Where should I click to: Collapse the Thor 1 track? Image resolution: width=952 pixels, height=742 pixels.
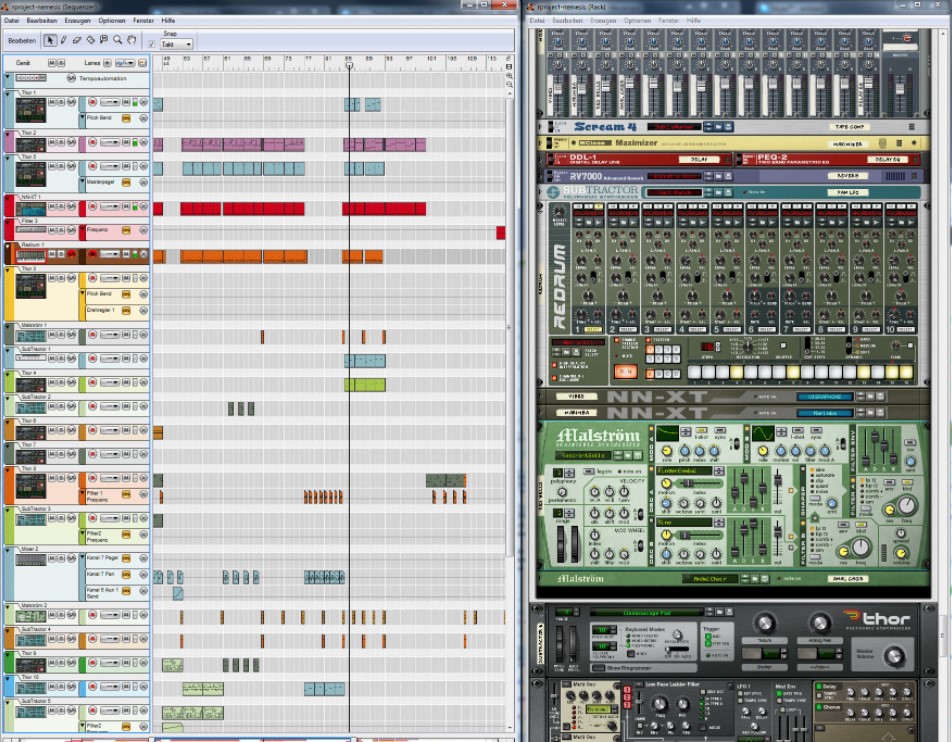(8, 93)
